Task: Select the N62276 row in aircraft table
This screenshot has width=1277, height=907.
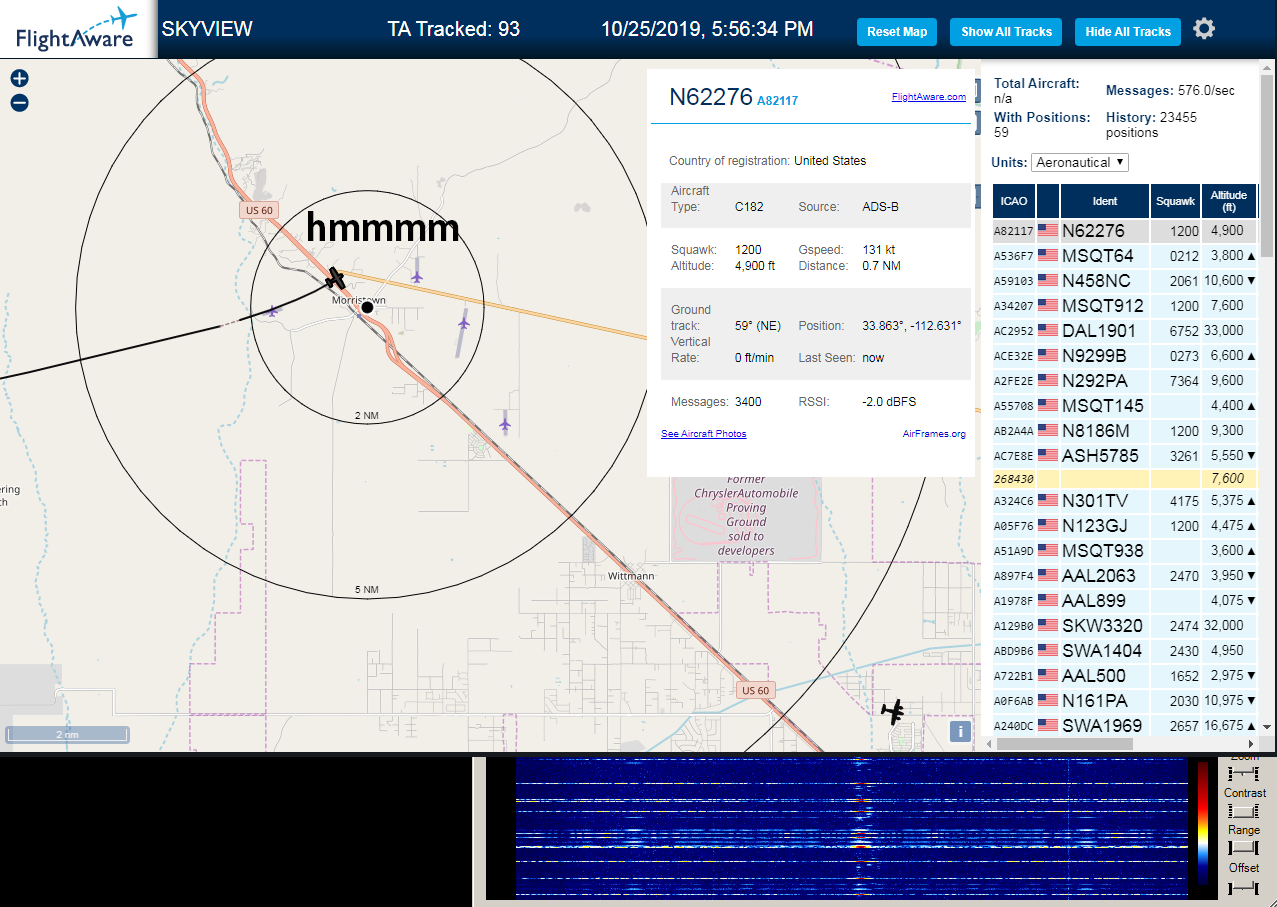Action: tap(1125, 231)
